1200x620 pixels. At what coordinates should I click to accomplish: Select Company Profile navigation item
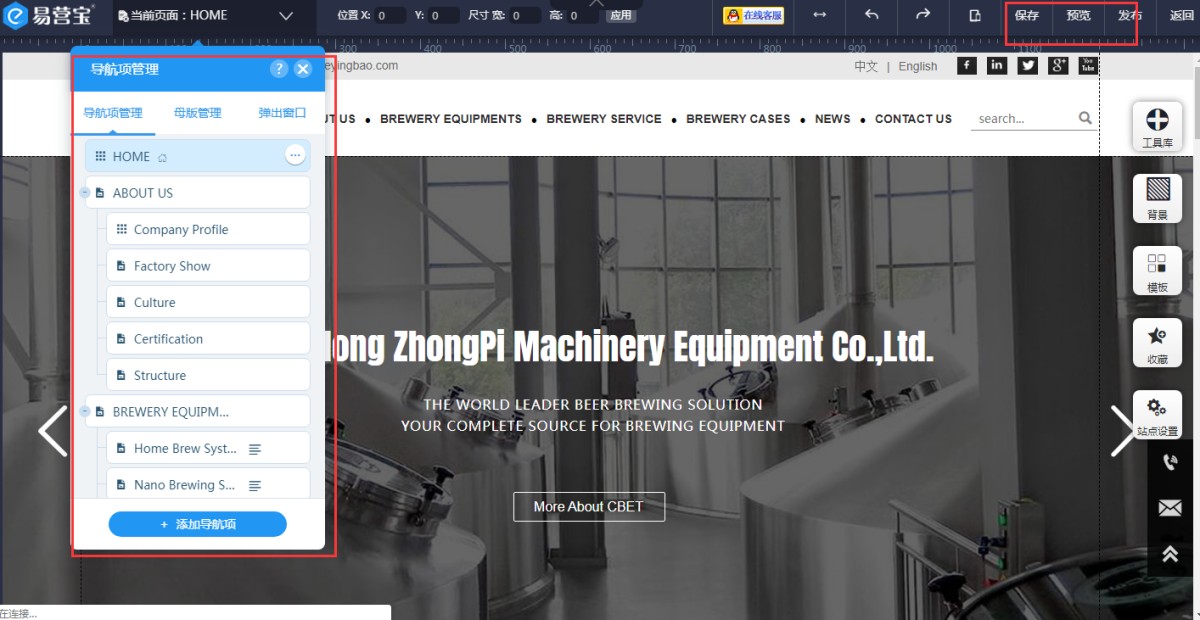click(208, 229)
